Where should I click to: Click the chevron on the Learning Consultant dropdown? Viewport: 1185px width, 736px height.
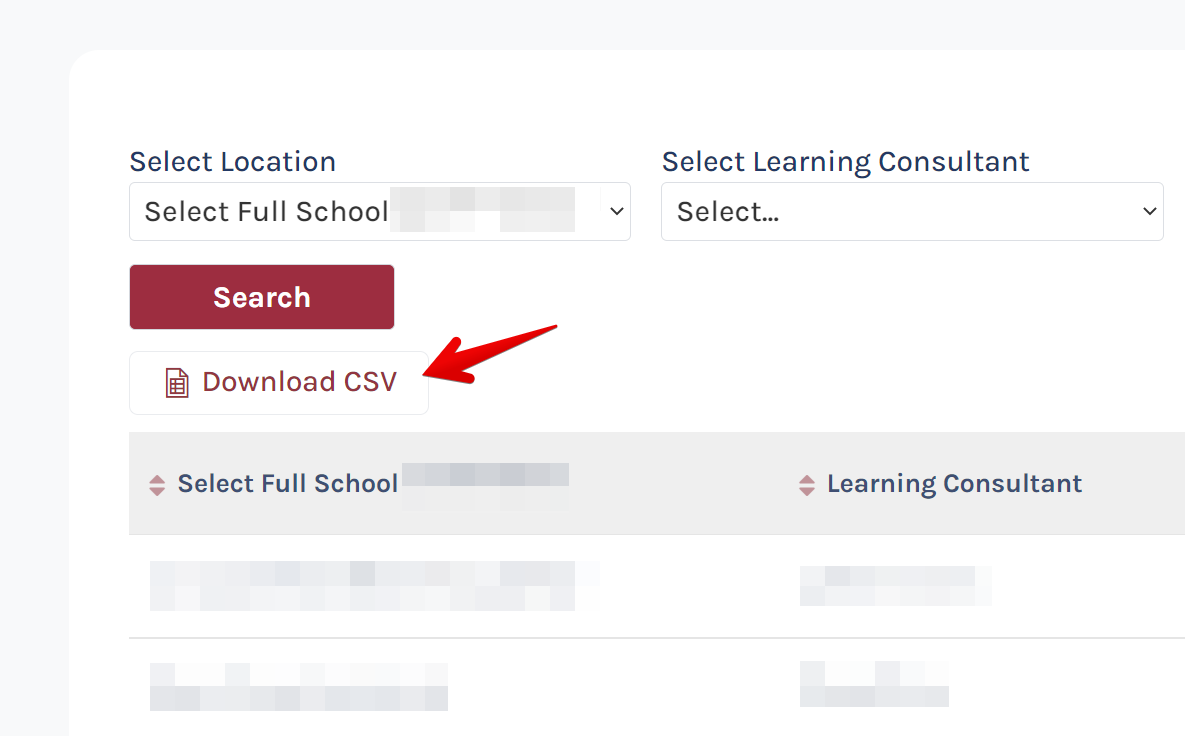point(1148,211)
